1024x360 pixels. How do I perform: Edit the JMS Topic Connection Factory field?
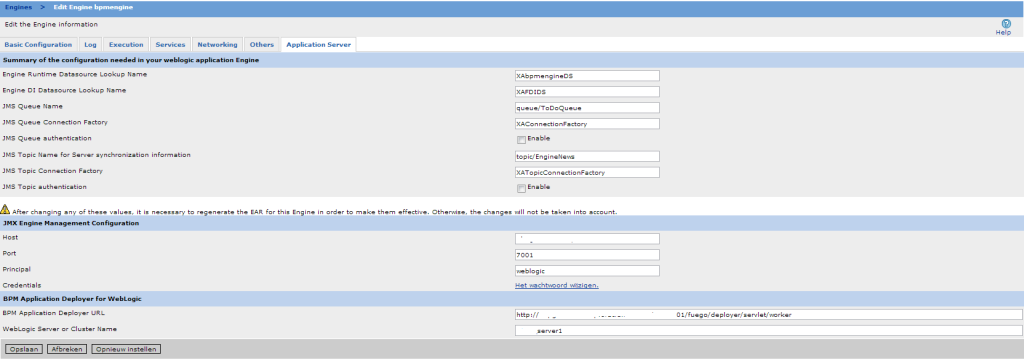coord(587,172)
